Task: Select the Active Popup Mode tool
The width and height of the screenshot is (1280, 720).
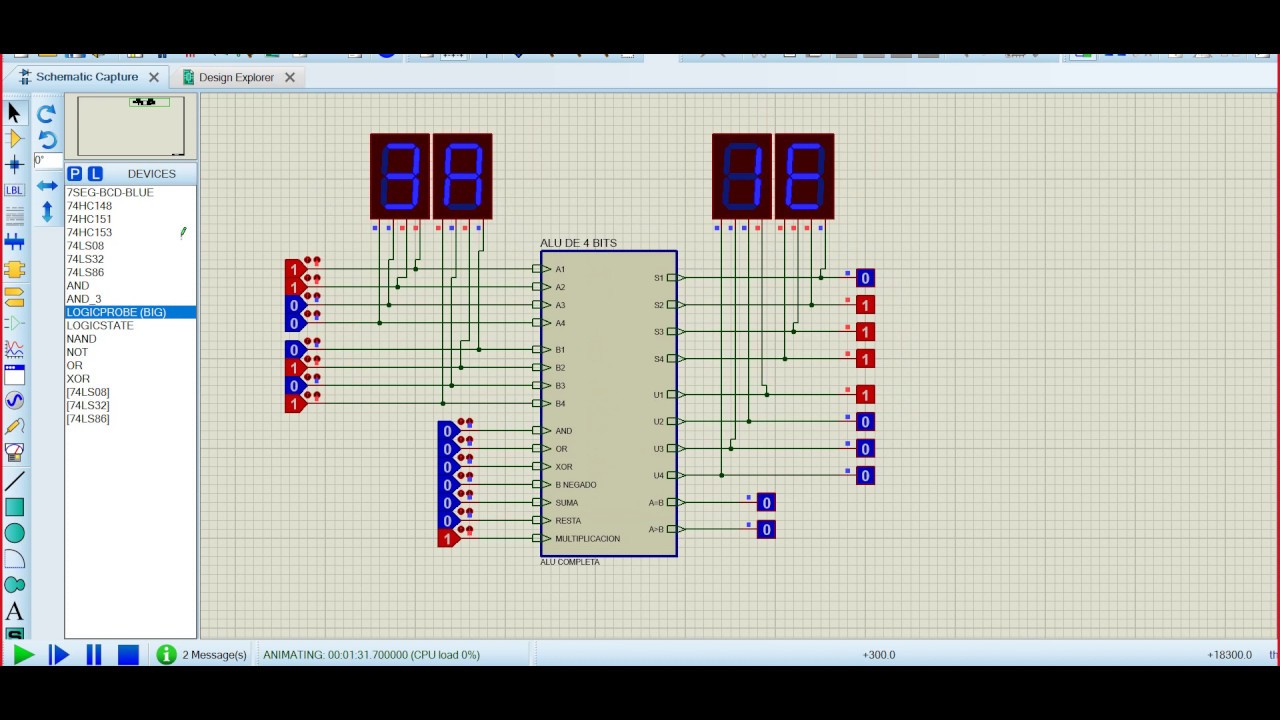Action: point(14,375)
